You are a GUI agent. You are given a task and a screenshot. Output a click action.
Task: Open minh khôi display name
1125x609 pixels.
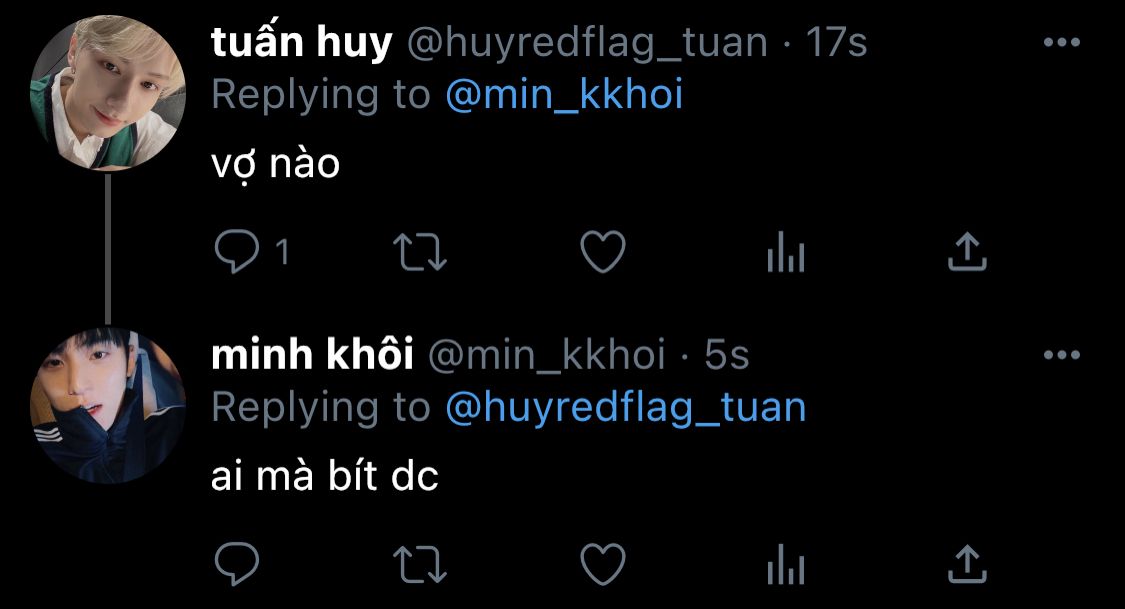tap(312, 355)
